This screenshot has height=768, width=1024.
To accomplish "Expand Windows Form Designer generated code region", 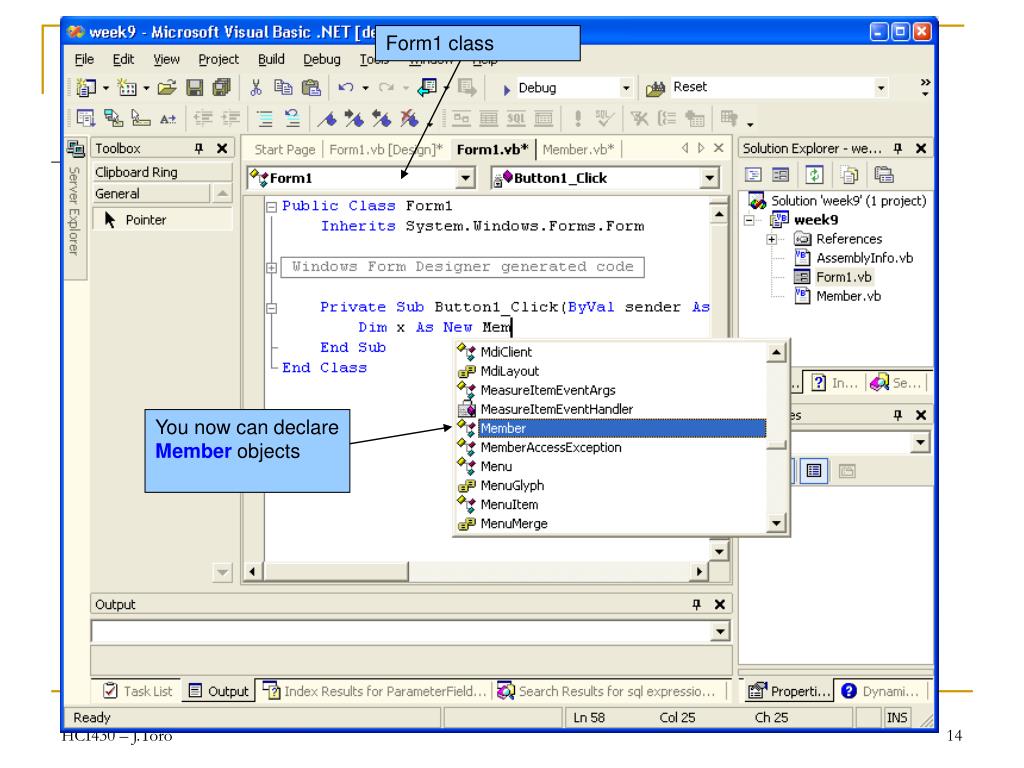I will click(x=271, y=268).
